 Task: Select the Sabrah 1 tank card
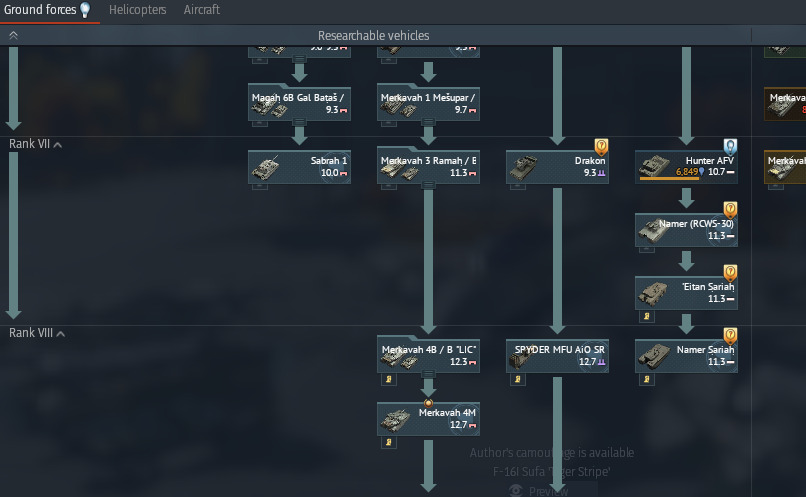click(299, 167)
